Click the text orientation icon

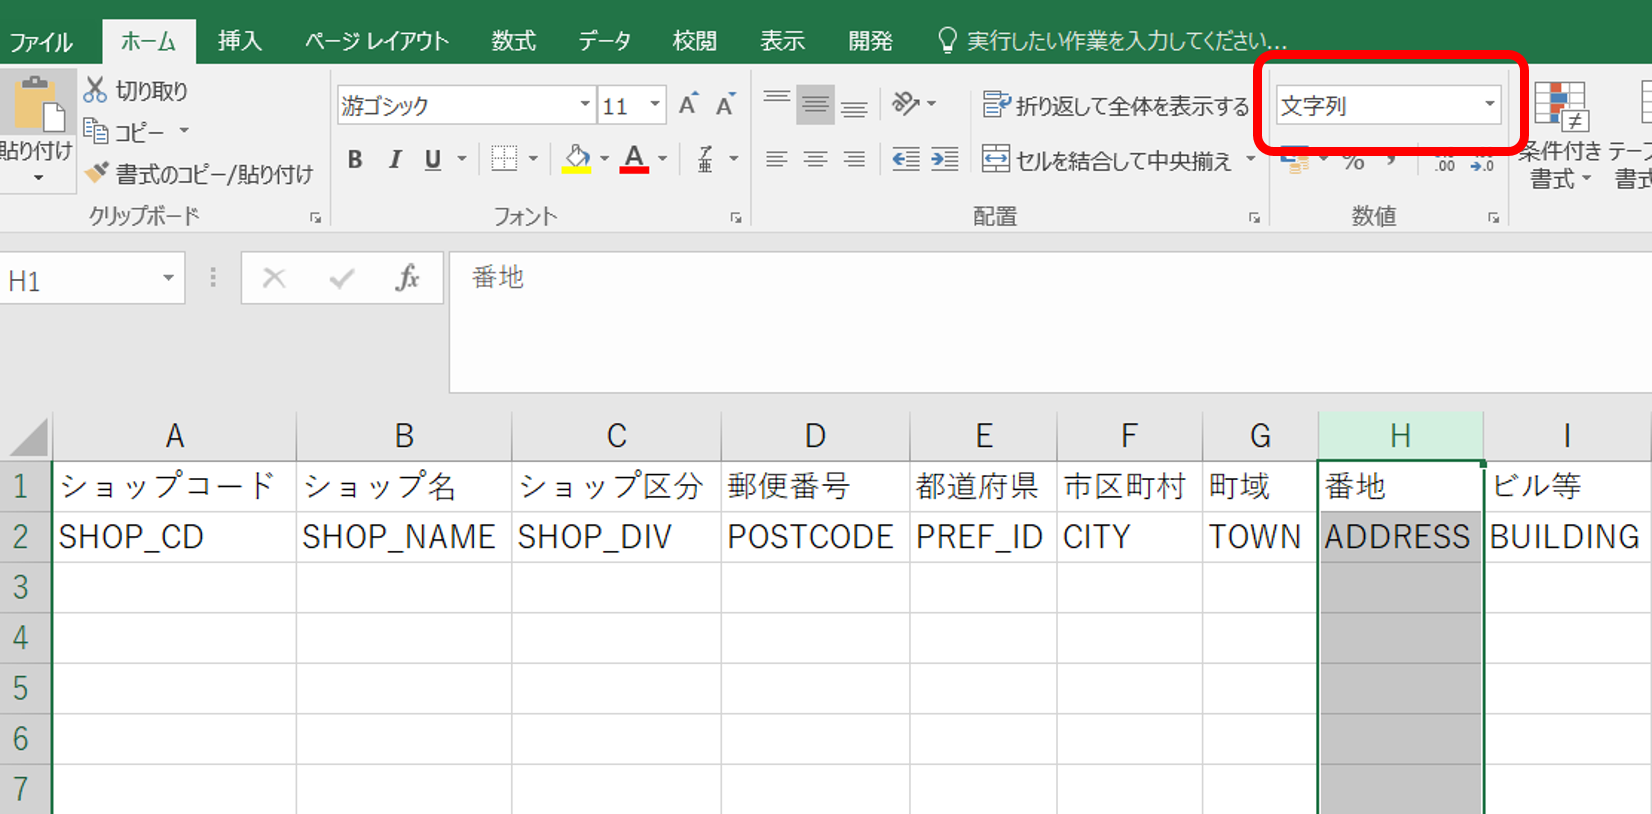pyautogui.click(x=905, y=104)
